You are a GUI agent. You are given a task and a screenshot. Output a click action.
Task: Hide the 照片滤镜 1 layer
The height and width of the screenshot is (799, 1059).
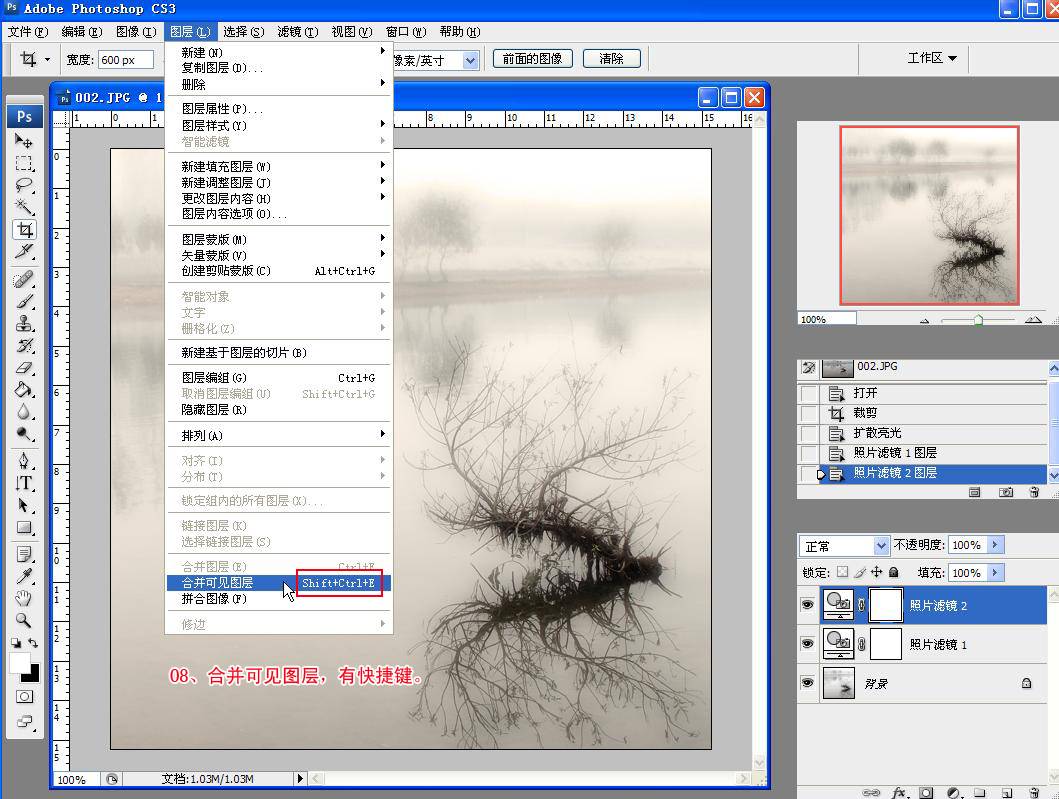coord(807,644)
